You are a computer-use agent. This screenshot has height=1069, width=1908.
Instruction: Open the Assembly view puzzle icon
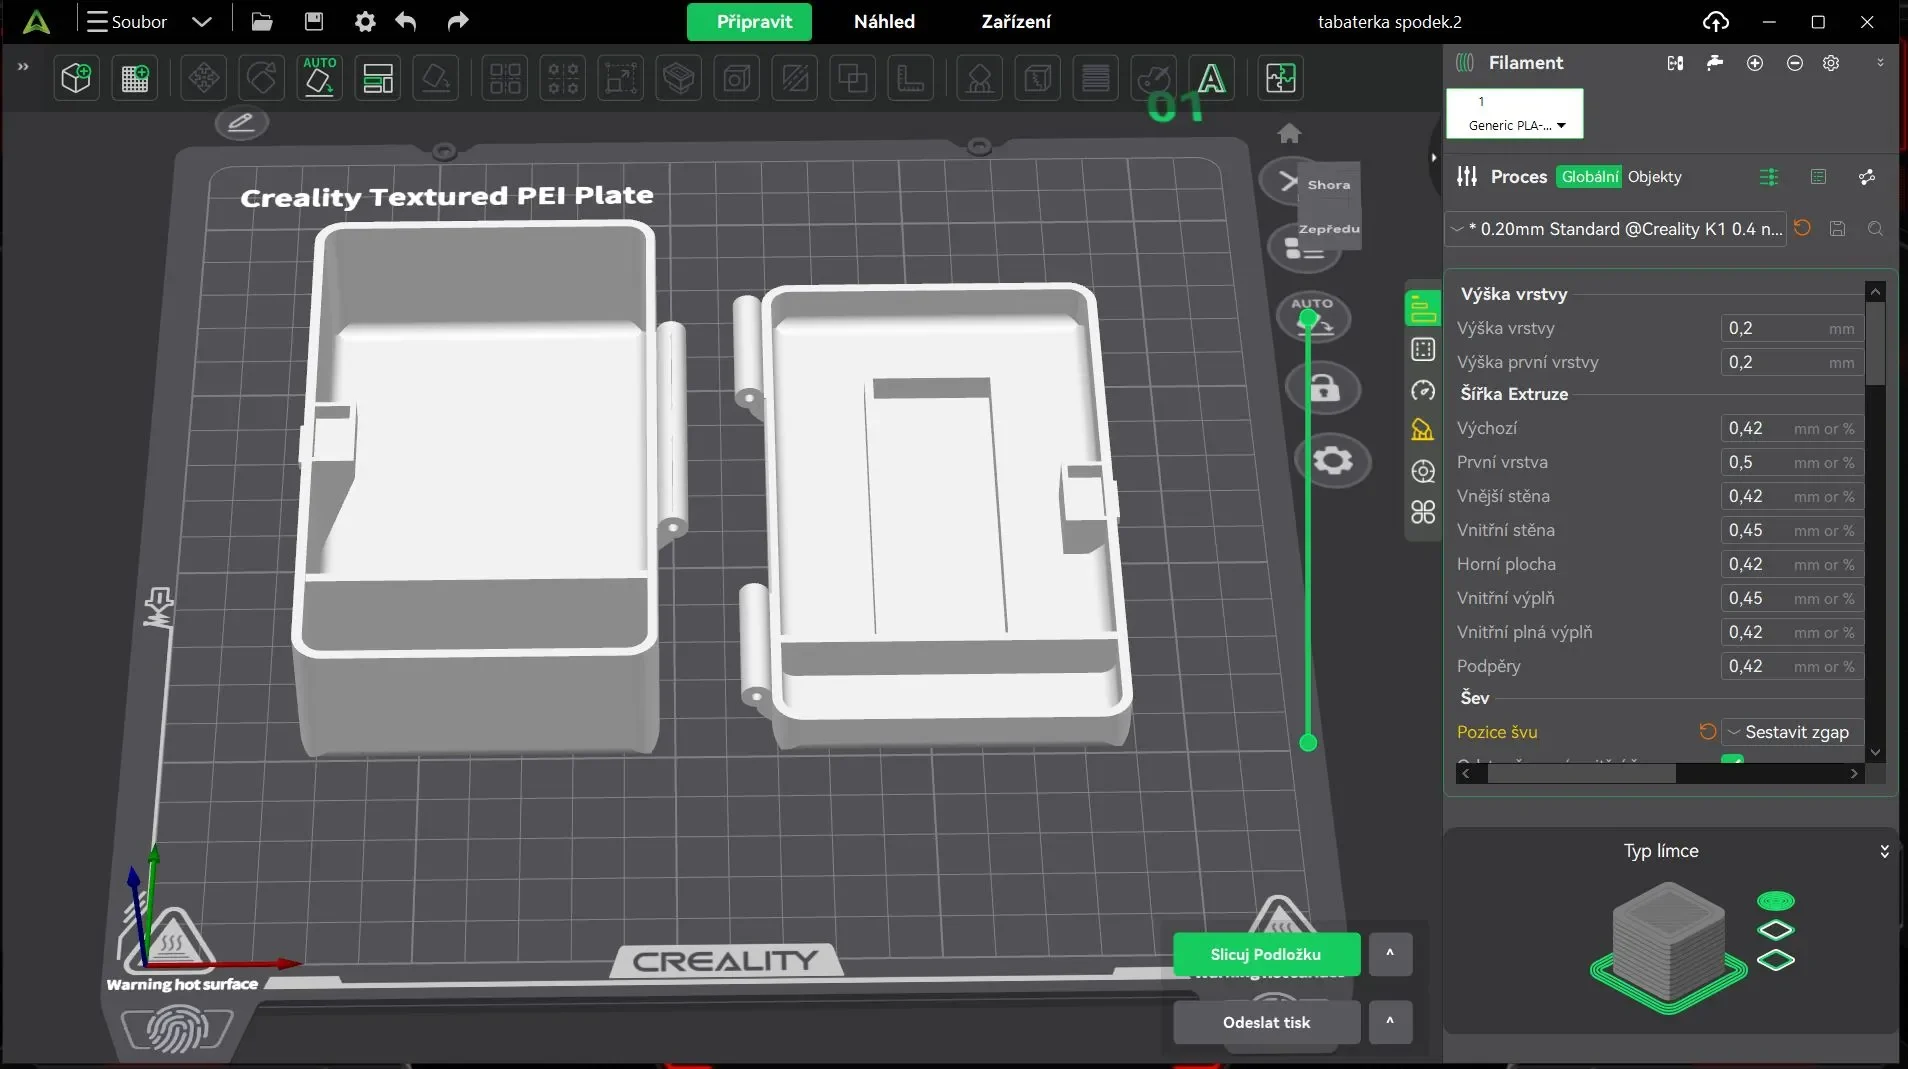[1281, 78]
